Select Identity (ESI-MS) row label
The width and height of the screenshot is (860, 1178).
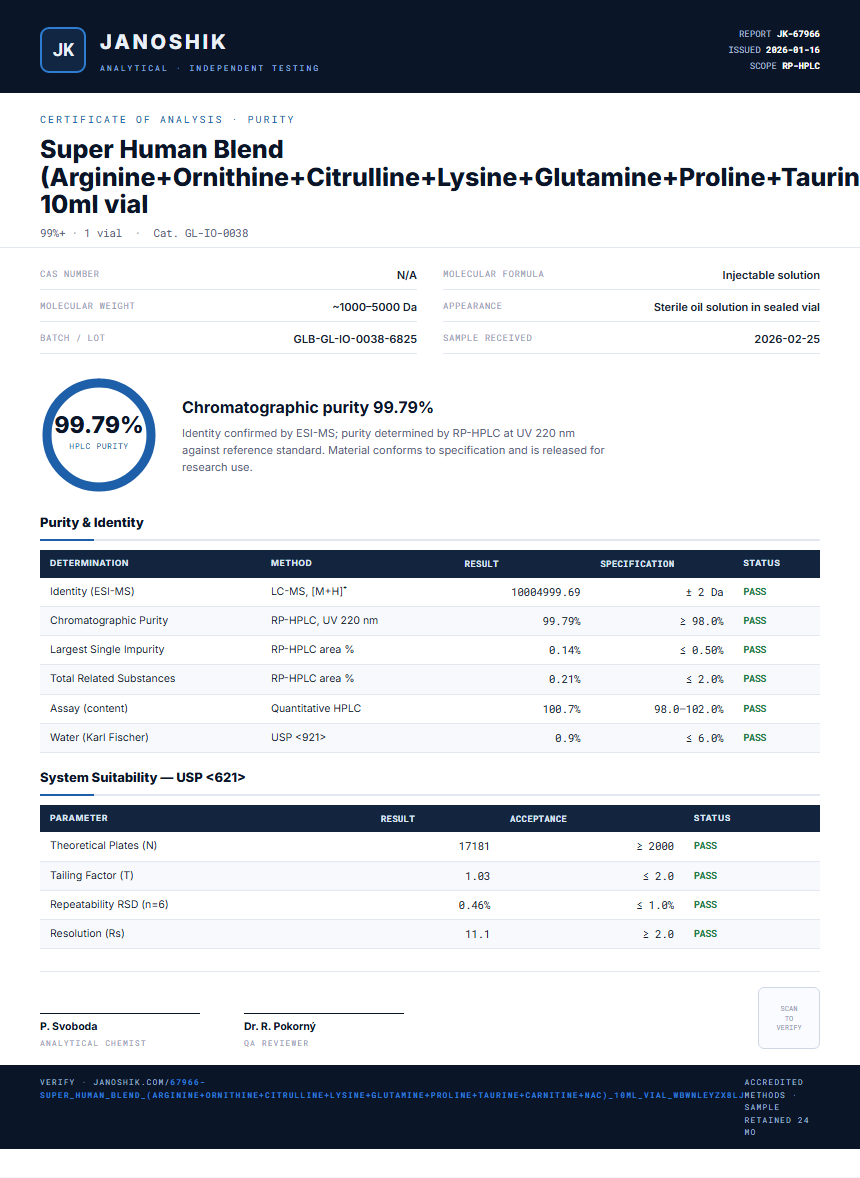(92, 592)
